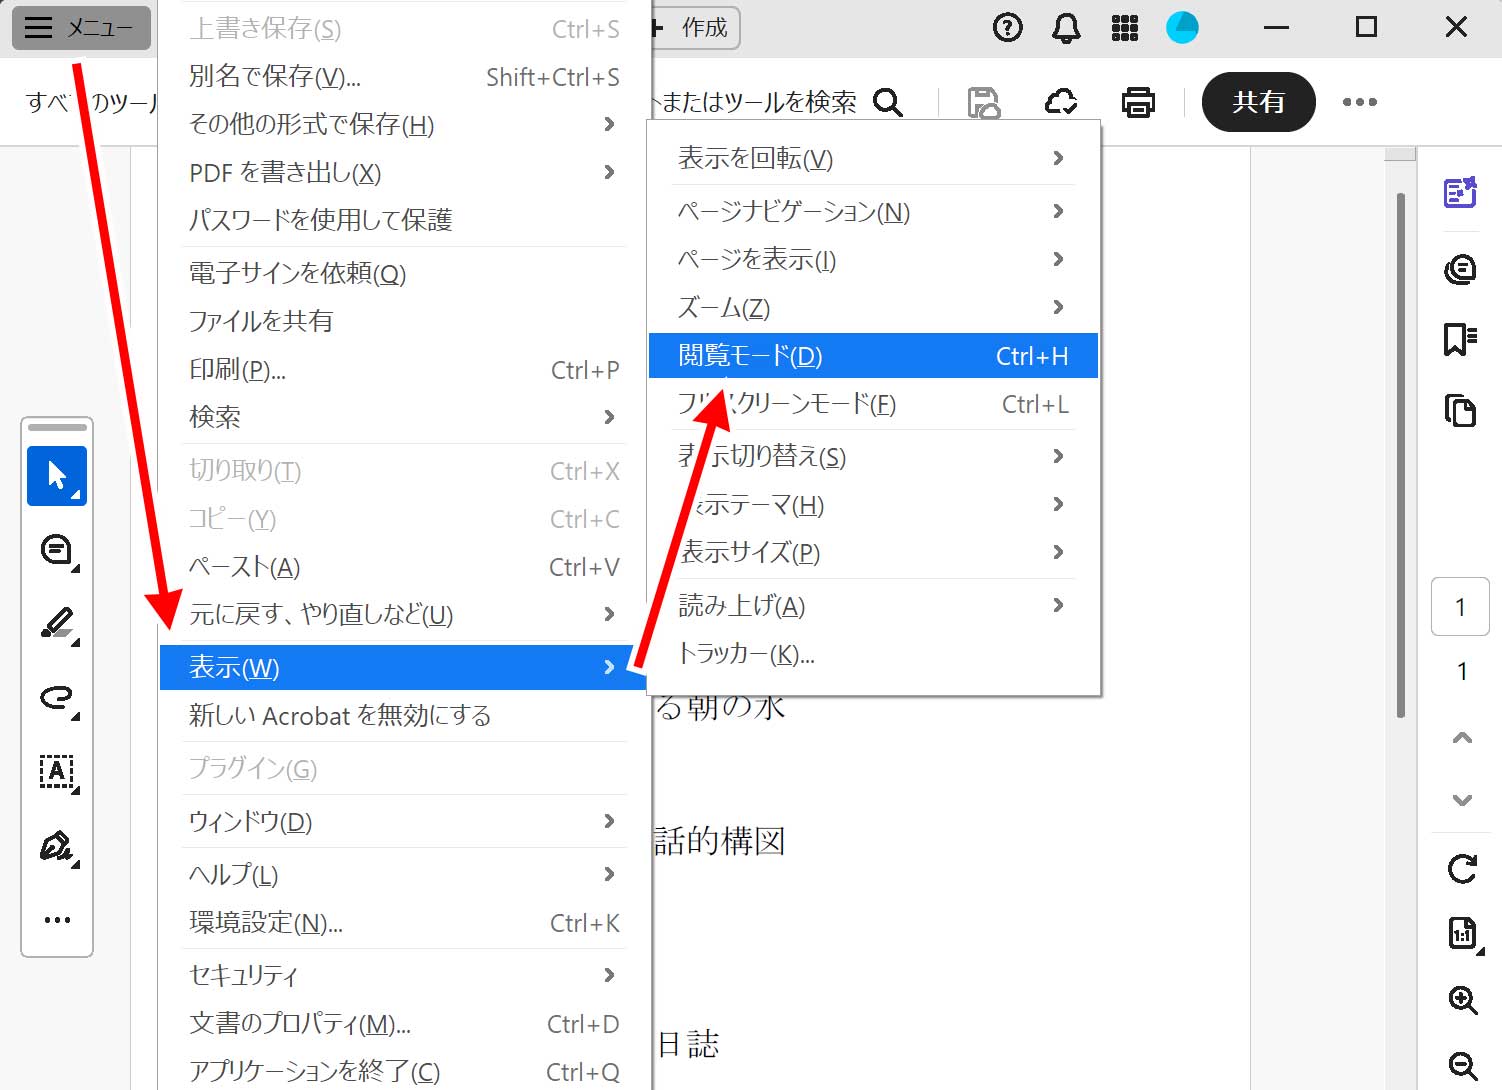
Task: Choose ペースト(A) menu item
Action: [x=405, y=566]
